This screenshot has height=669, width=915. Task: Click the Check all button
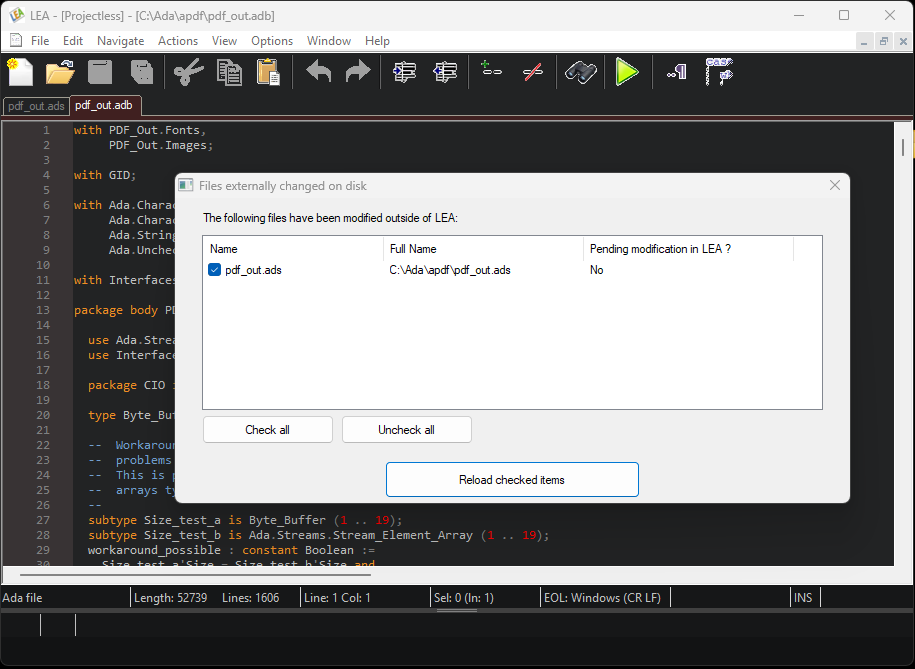click(267, 430)
